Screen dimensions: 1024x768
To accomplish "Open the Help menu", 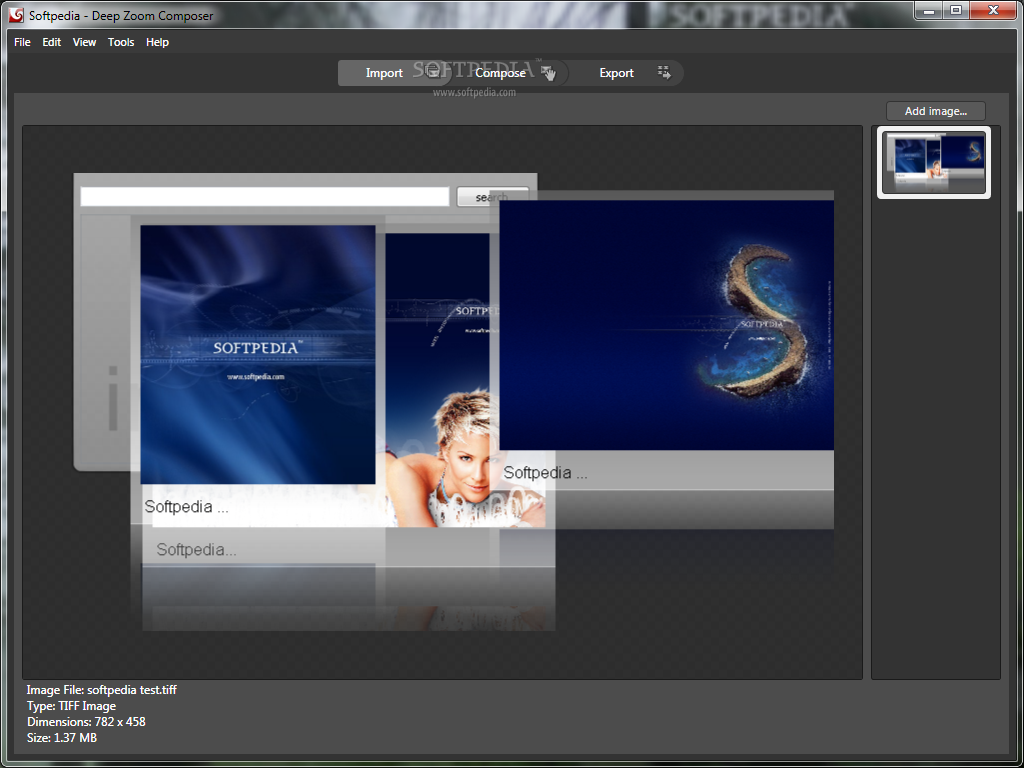I will tap(157, 42).
